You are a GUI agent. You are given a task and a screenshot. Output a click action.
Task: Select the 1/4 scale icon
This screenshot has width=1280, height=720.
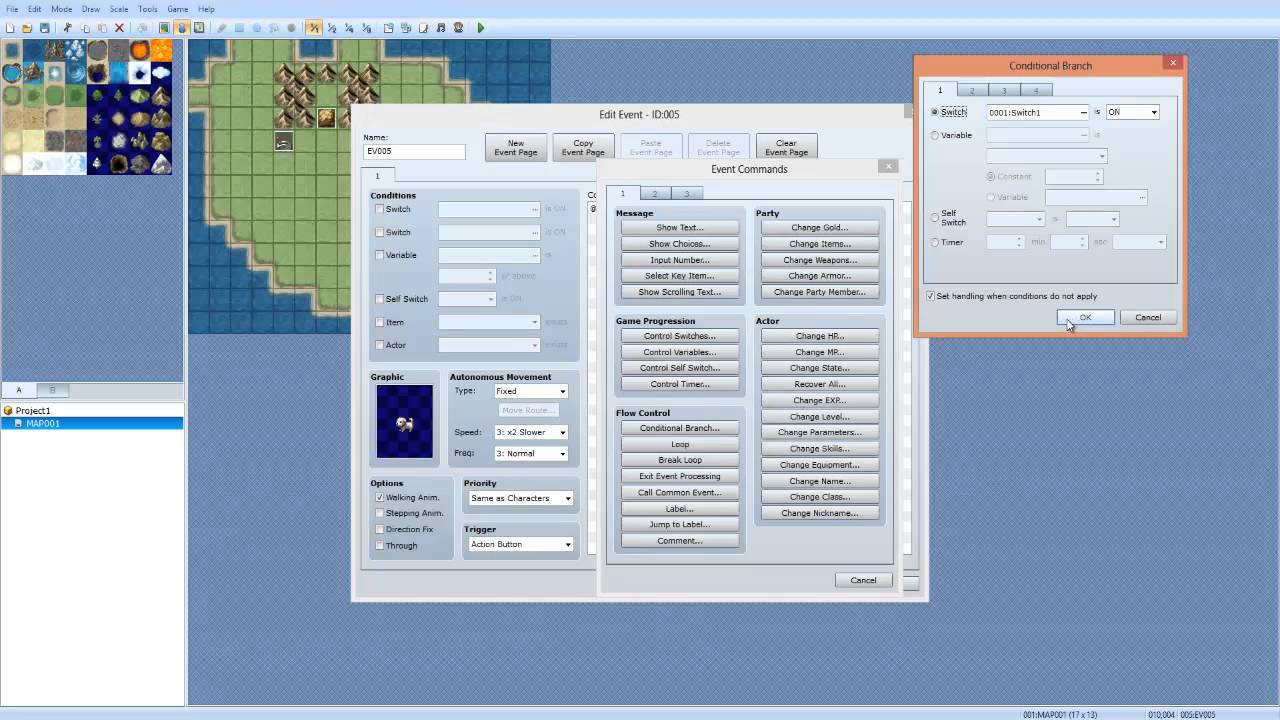click(349, 28)
